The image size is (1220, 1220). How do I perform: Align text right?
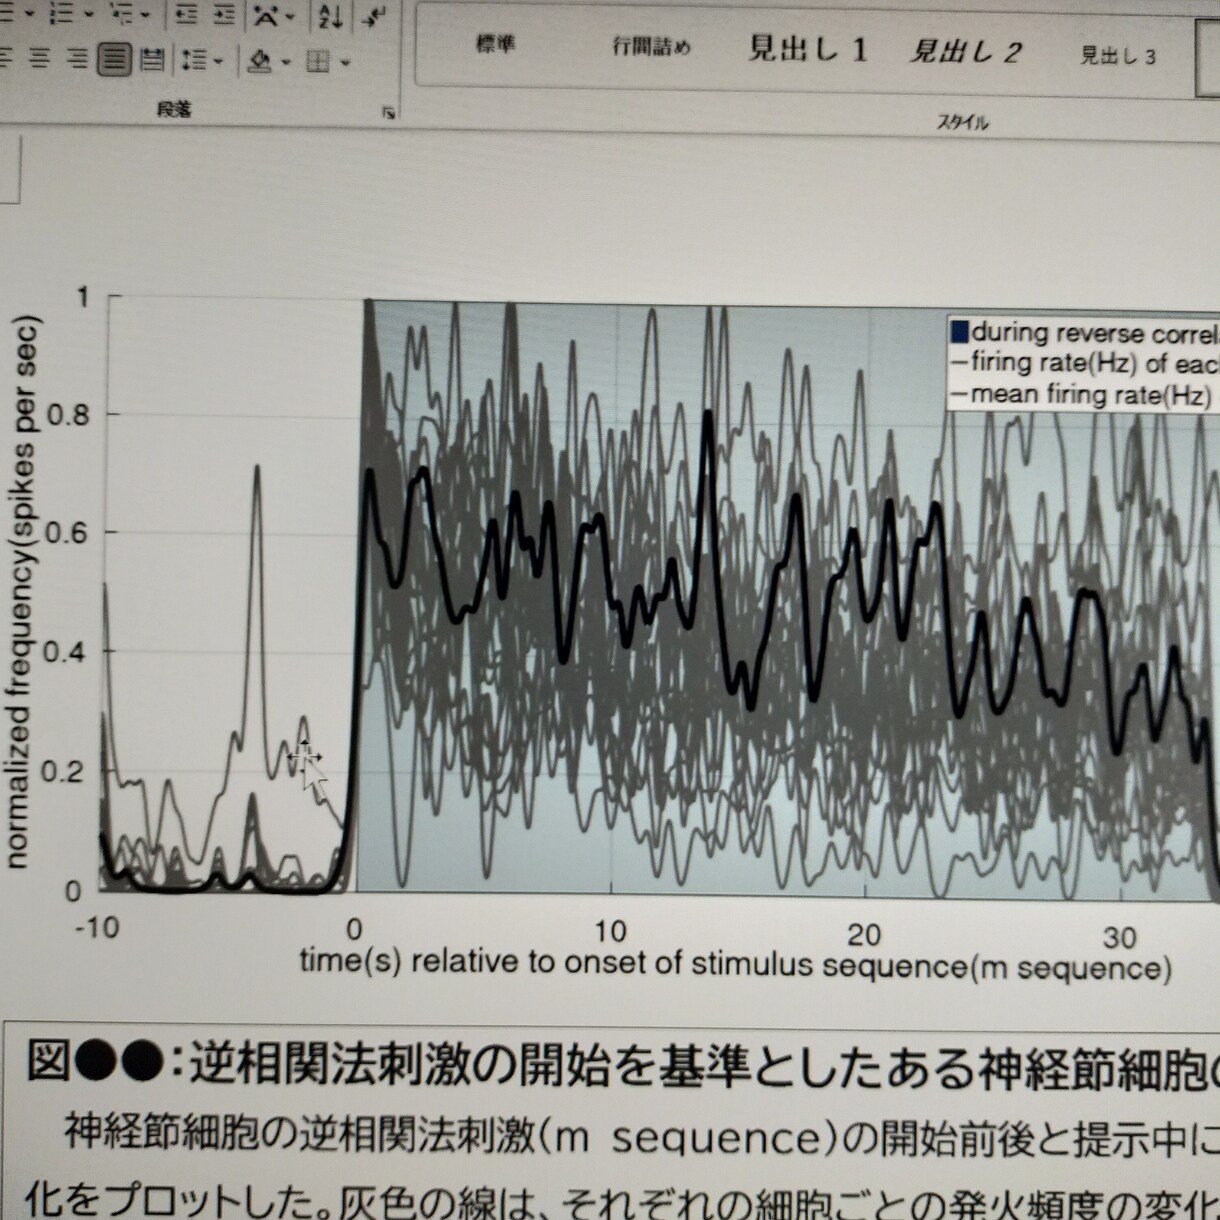[x=77, y=59]
